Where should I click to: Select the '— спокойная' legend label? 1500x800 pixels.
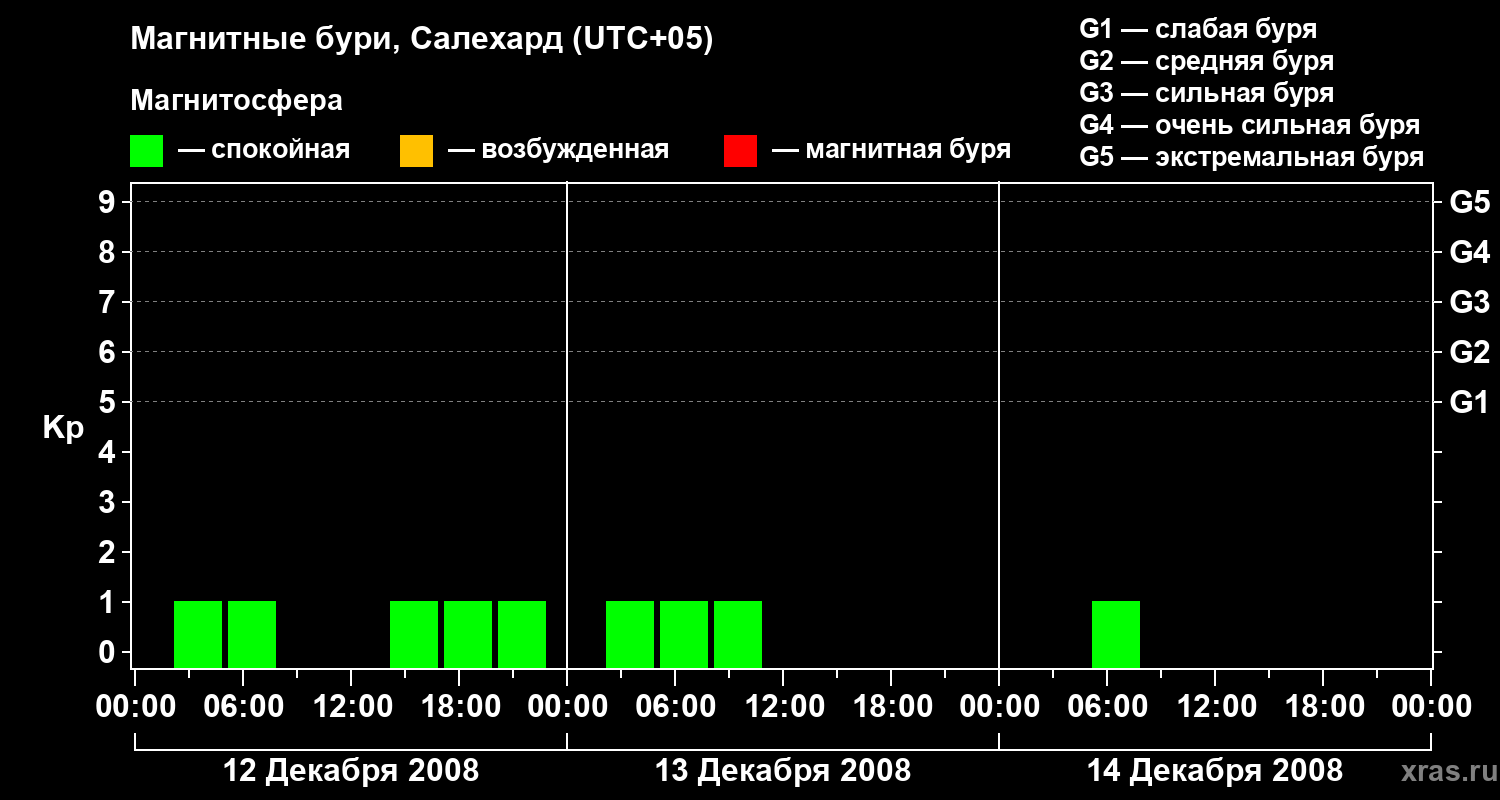tap(264, 151)
